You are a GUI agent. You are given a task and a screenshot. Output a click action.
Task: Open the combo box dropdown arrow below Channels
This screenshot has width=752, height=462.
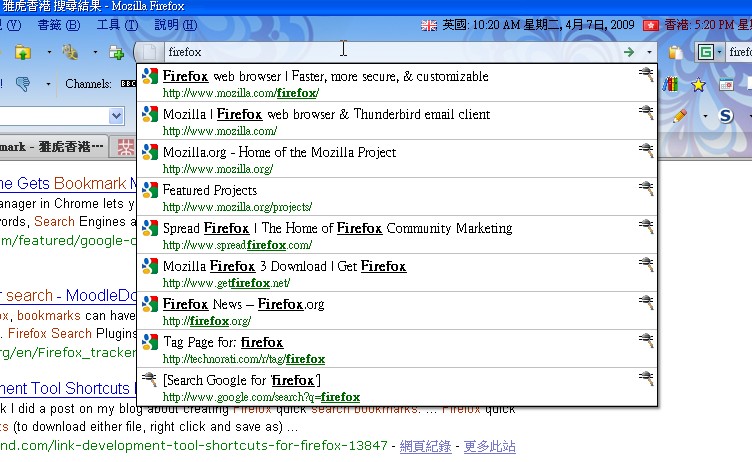click(116, 116)
